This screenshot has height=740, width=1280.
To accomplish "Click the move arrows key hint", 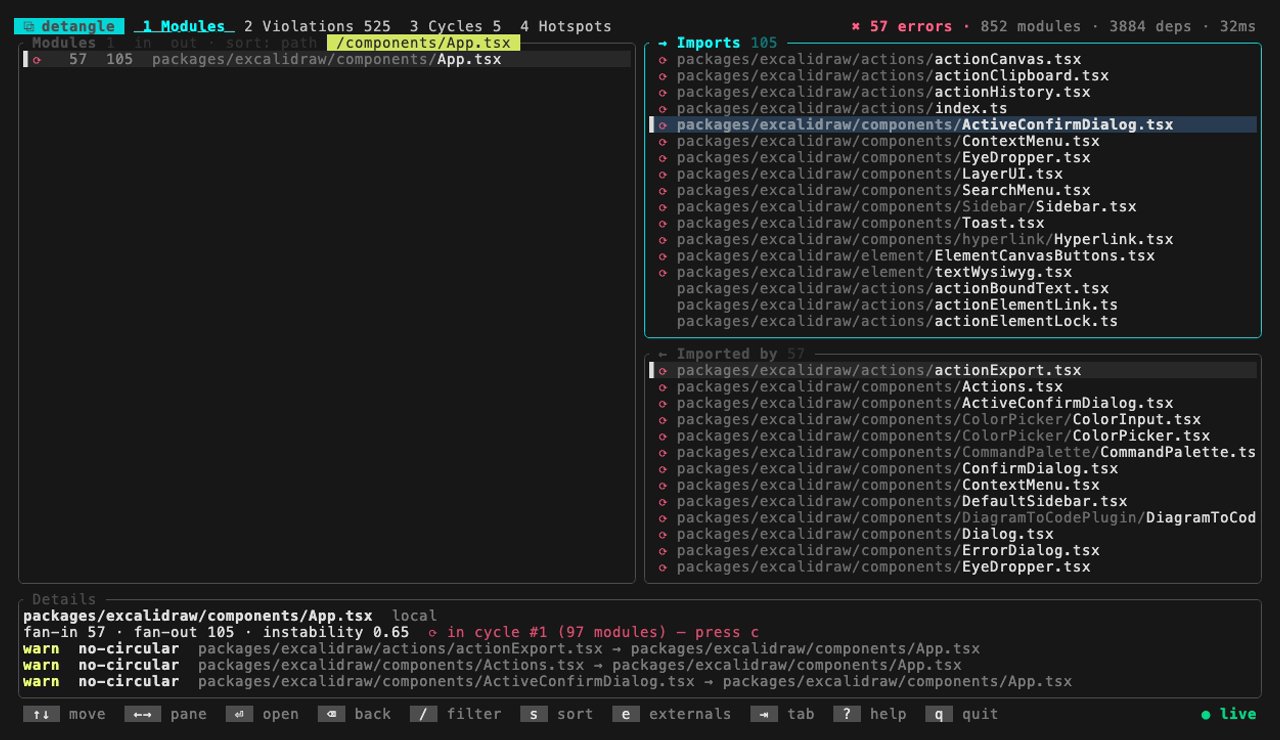I will tap(41, 714).
